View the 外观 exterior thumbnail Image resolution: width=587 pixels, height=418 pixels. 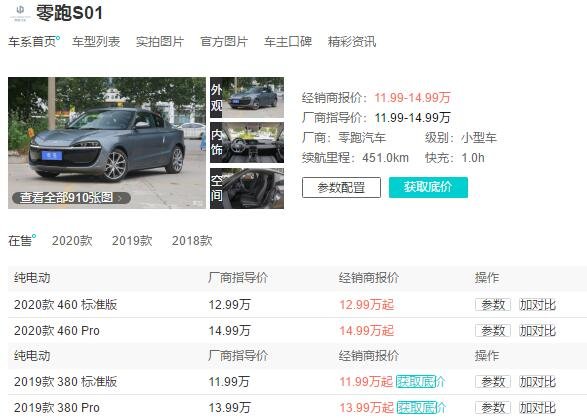click(247, 97)
